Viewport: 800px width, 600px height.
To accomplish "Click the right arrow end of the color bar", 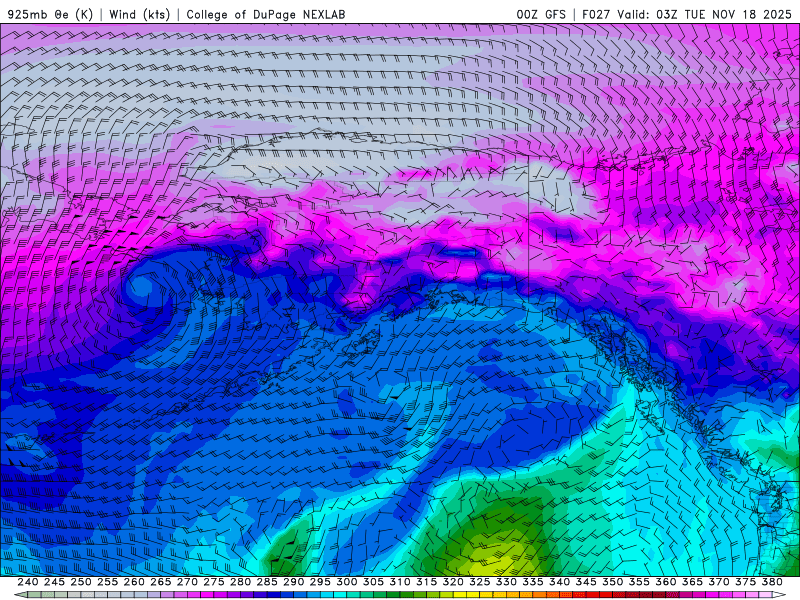I will pos(779,595).
